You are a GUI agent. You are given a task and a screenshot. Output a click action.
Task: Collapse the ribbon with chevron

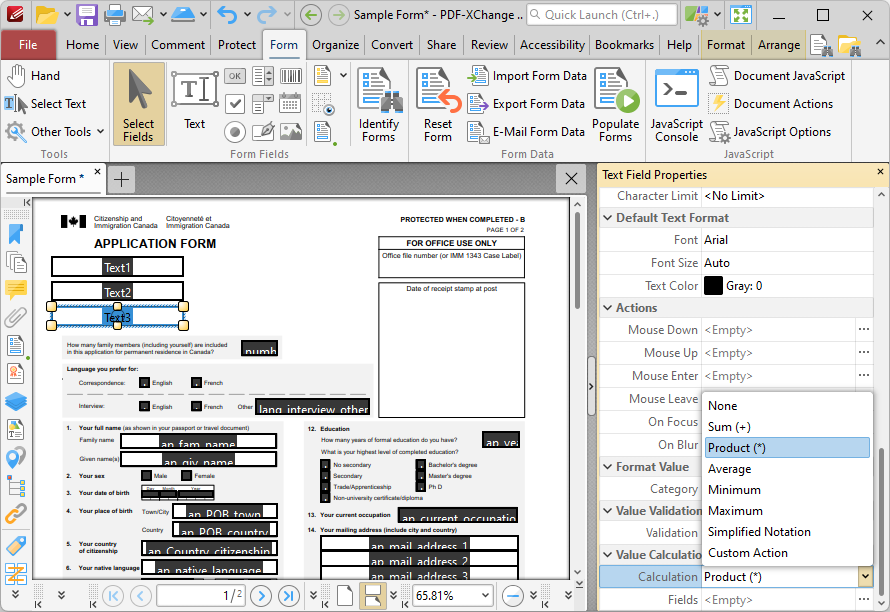coord(879,43)
